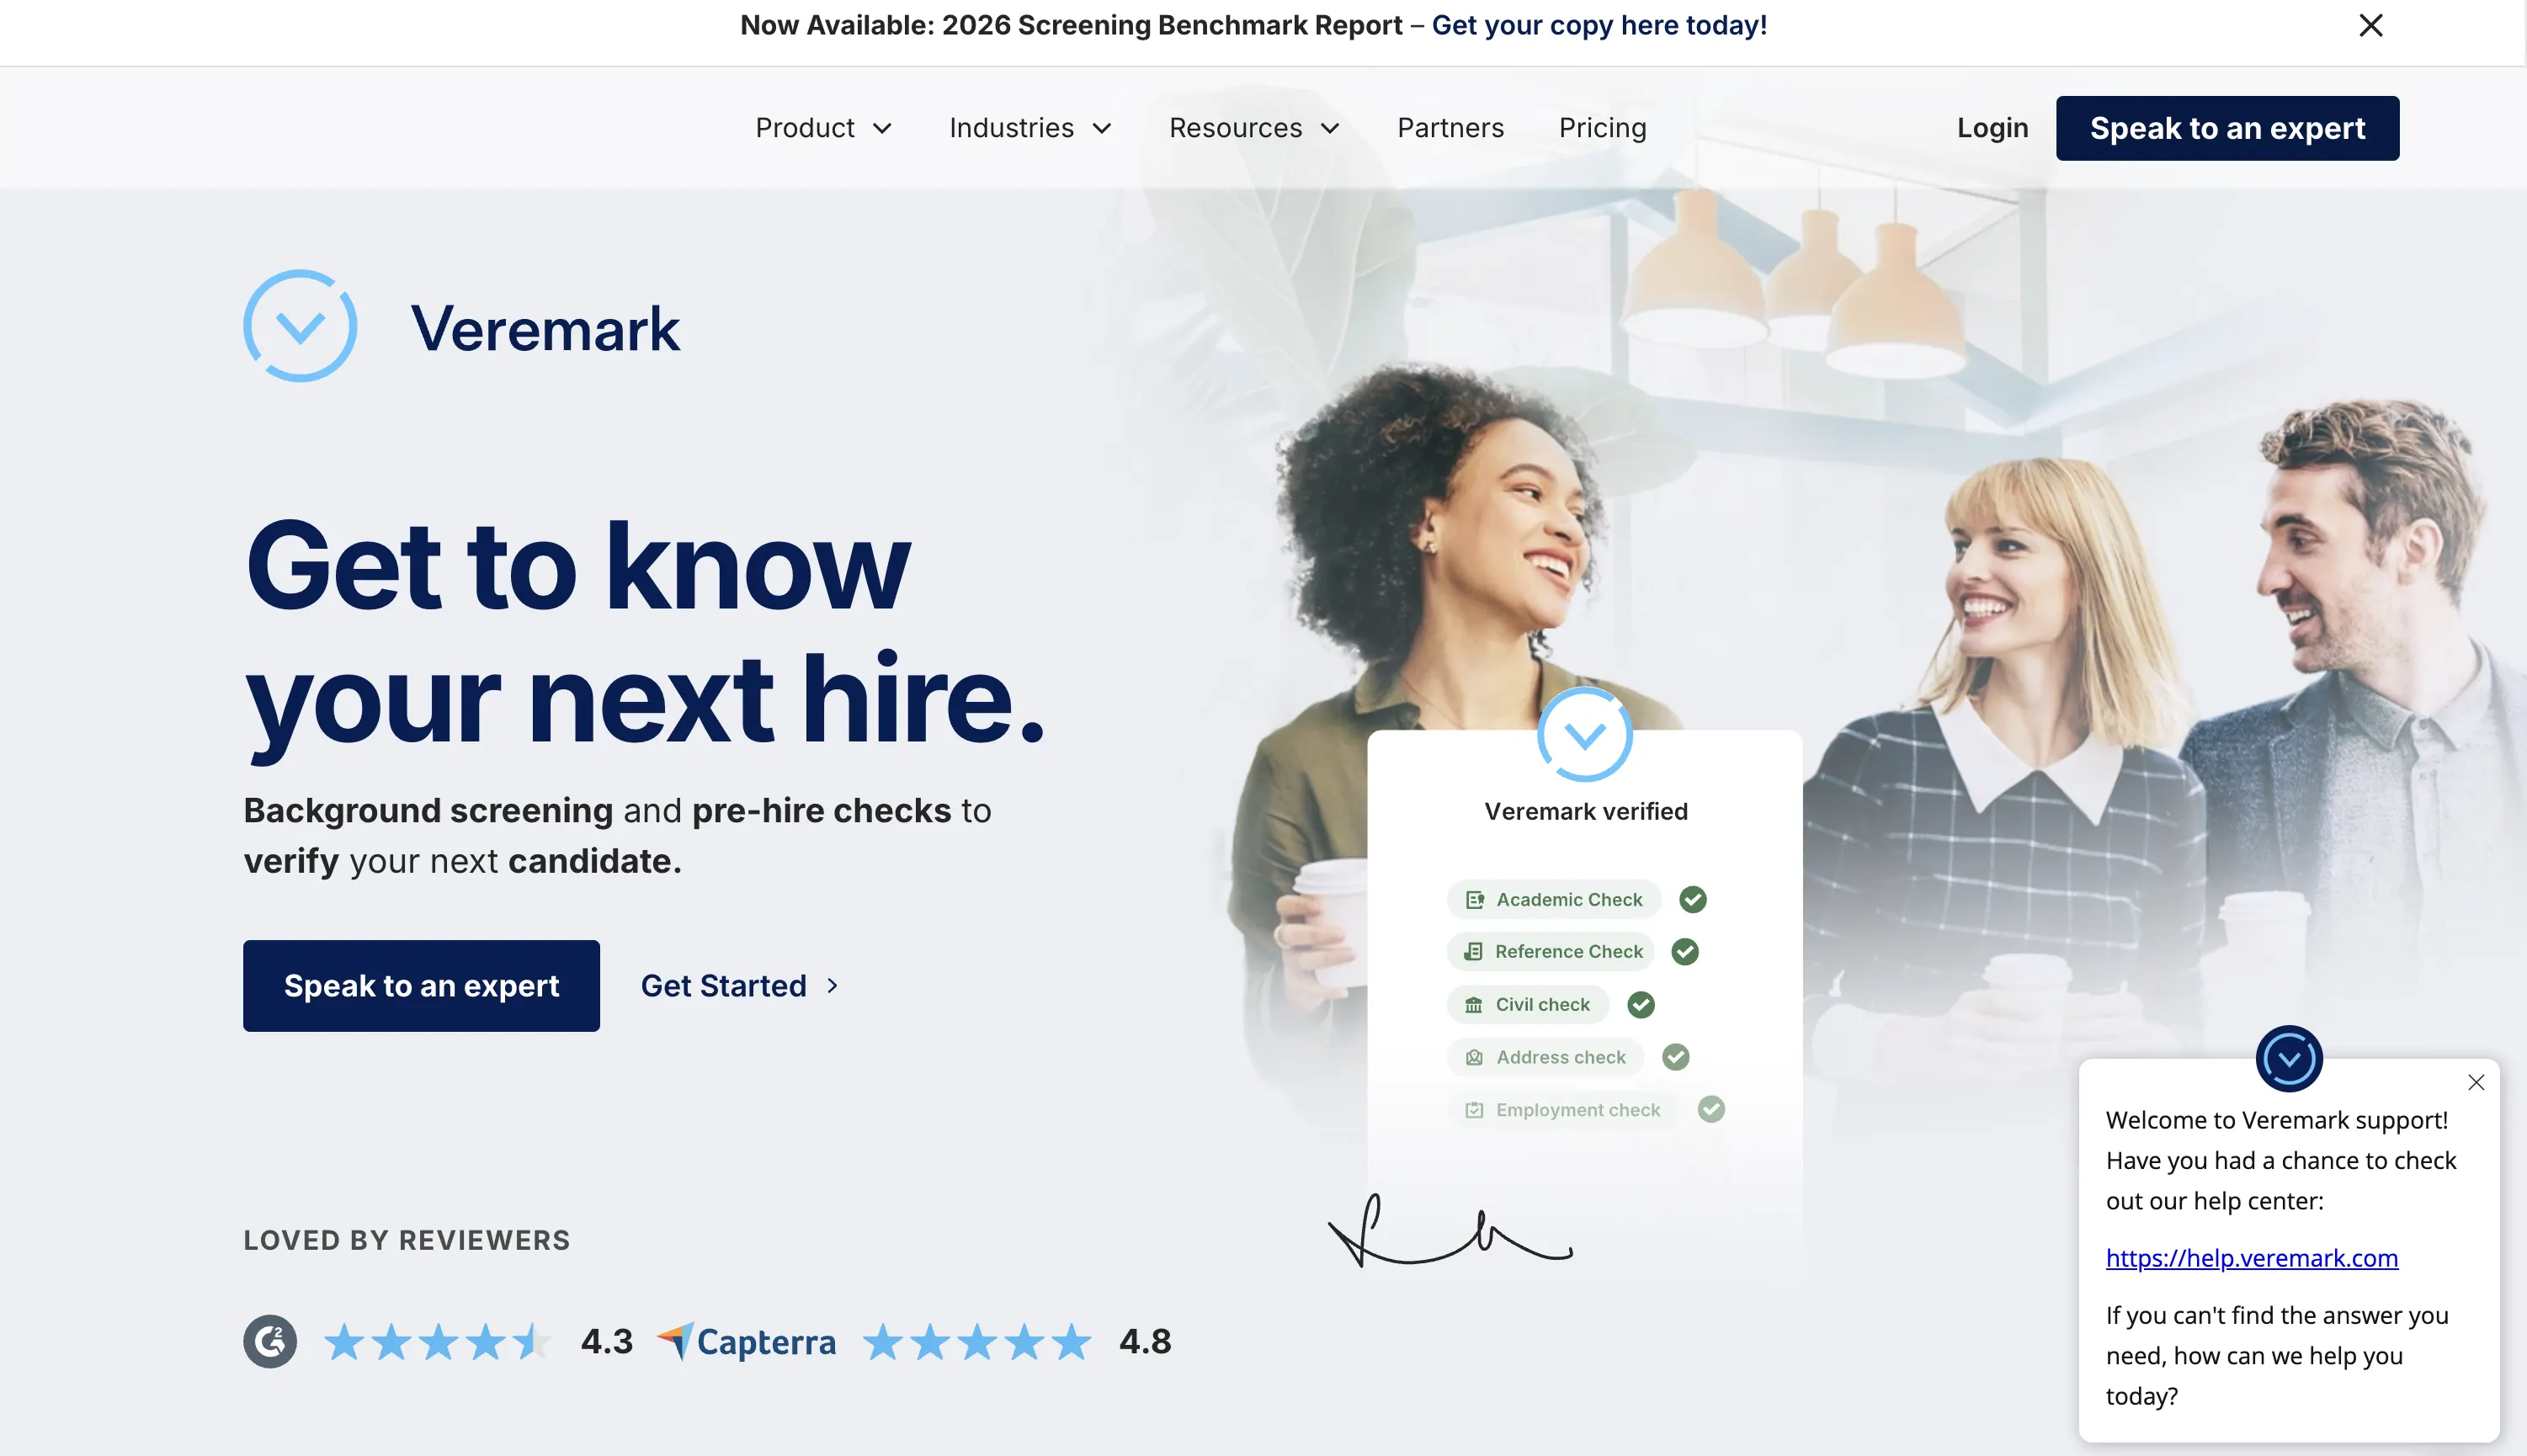Click Speak to an expert in navbar
The image size is (2527, 1456).
(2227, 128)
